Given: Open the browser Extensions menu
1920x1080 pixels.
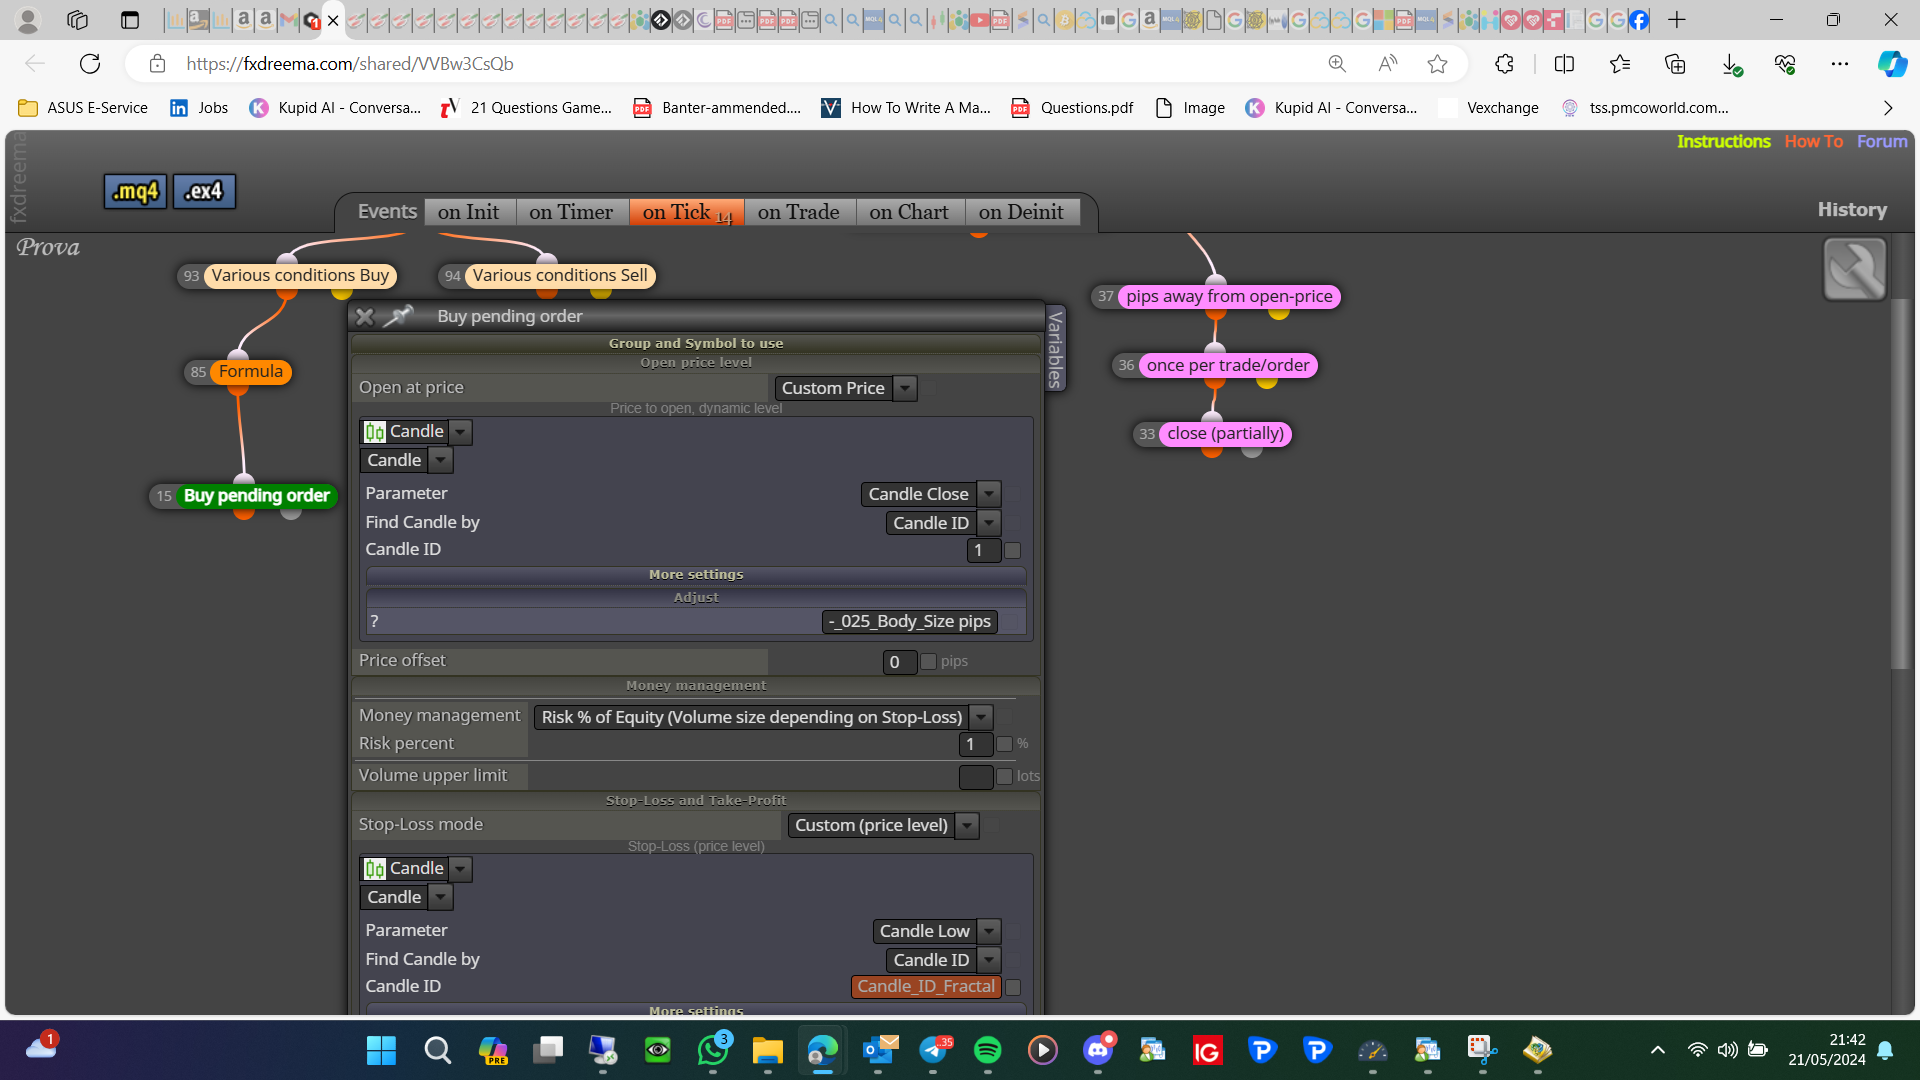Looking at the screenshot, I should pos(1504,64).
